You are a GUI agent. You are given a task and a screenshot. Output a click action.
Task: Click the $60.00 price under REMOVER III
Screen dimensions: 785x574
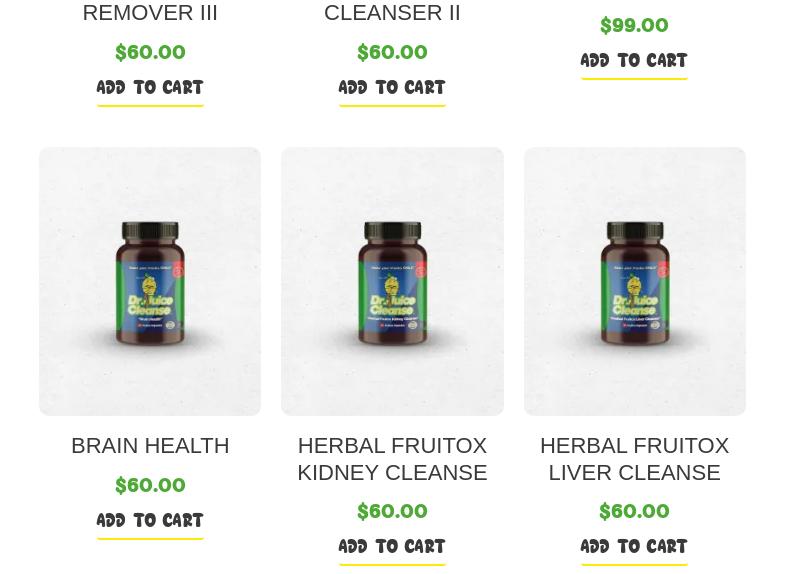click(150, 52)
